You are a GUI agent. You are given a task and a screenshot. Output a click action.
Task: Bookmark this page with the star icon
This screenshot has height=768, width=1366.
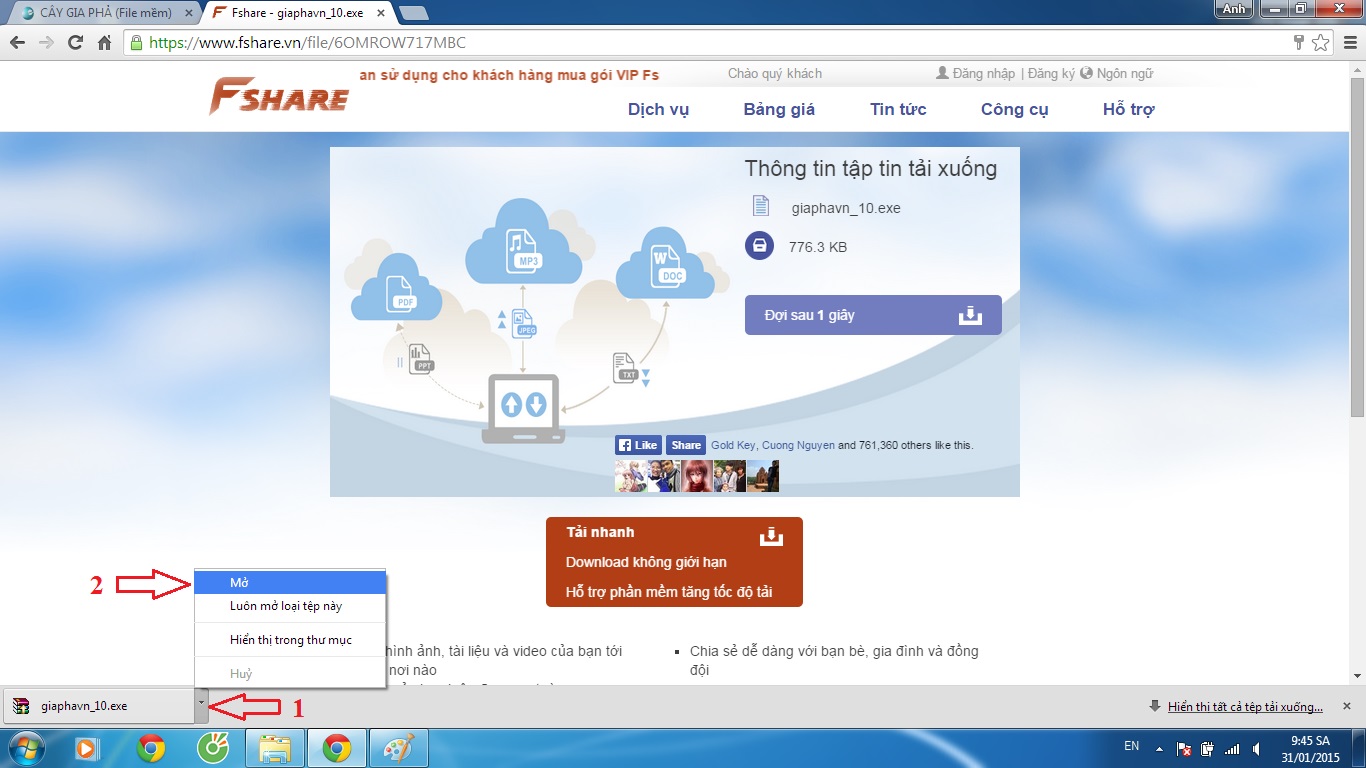click(x=1320, y=43)
